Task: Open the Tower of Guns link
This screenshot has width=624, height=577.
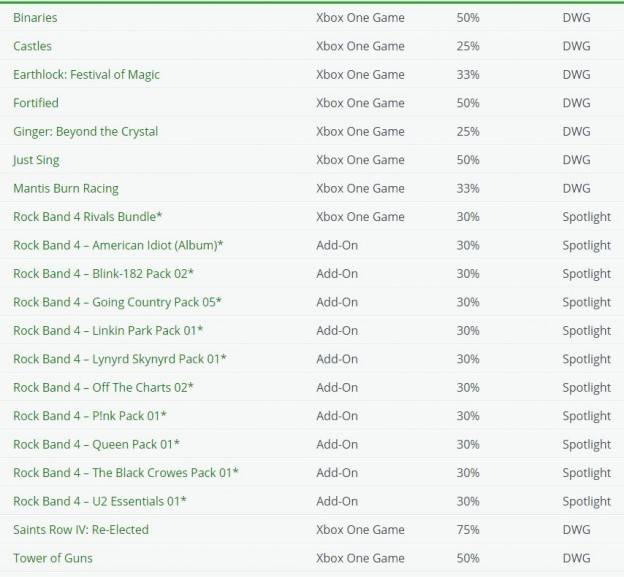Action: point(53,558)
